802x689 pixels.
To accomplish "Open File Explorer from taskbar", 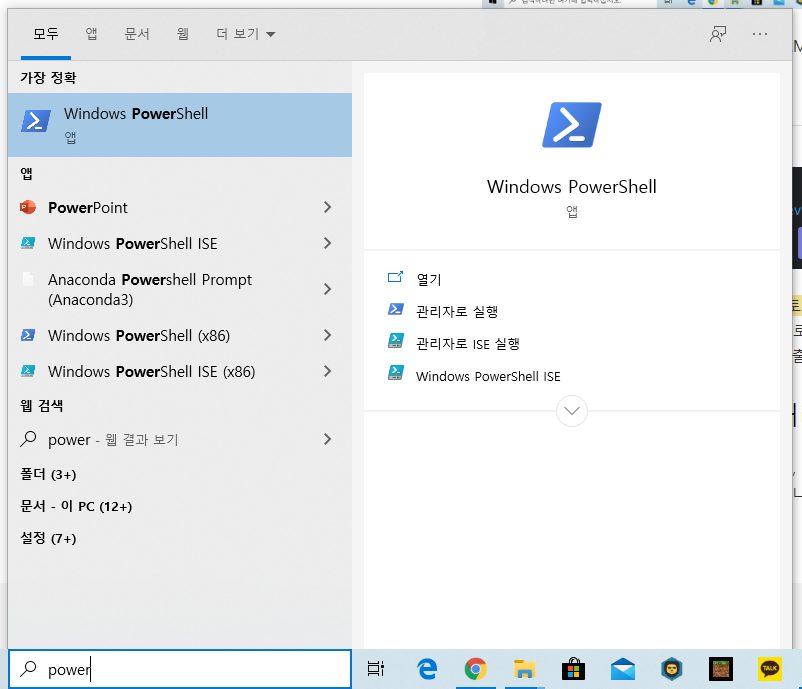I will [x=524, y=669].
